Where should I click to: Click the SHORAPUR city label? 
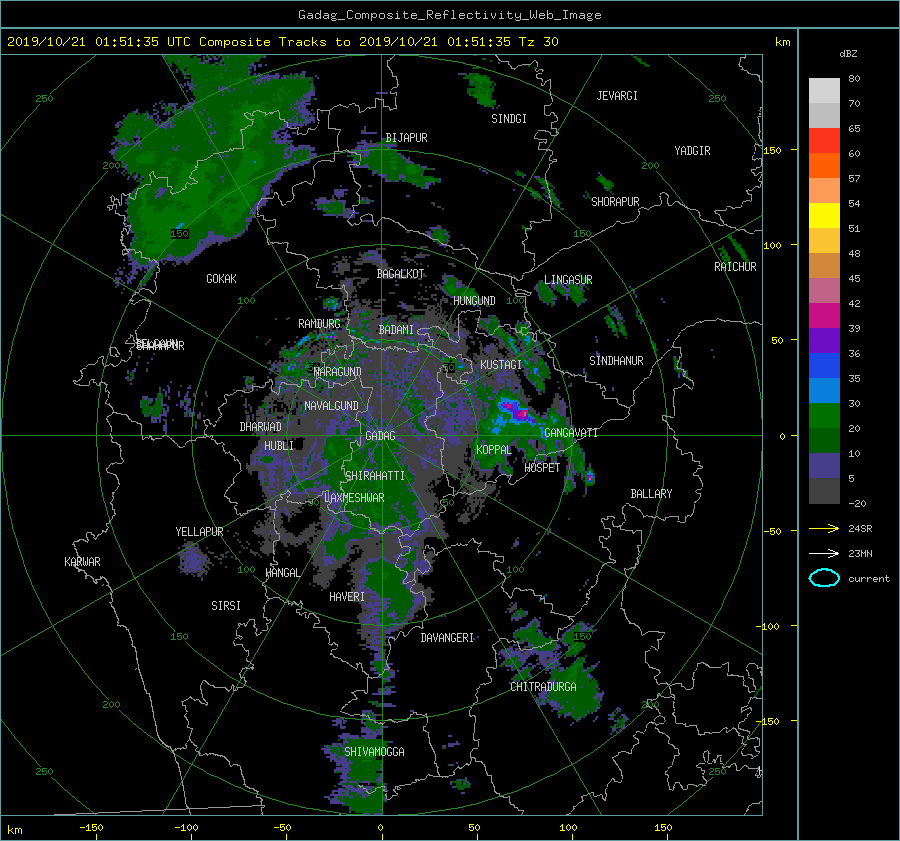pos(615,202)
